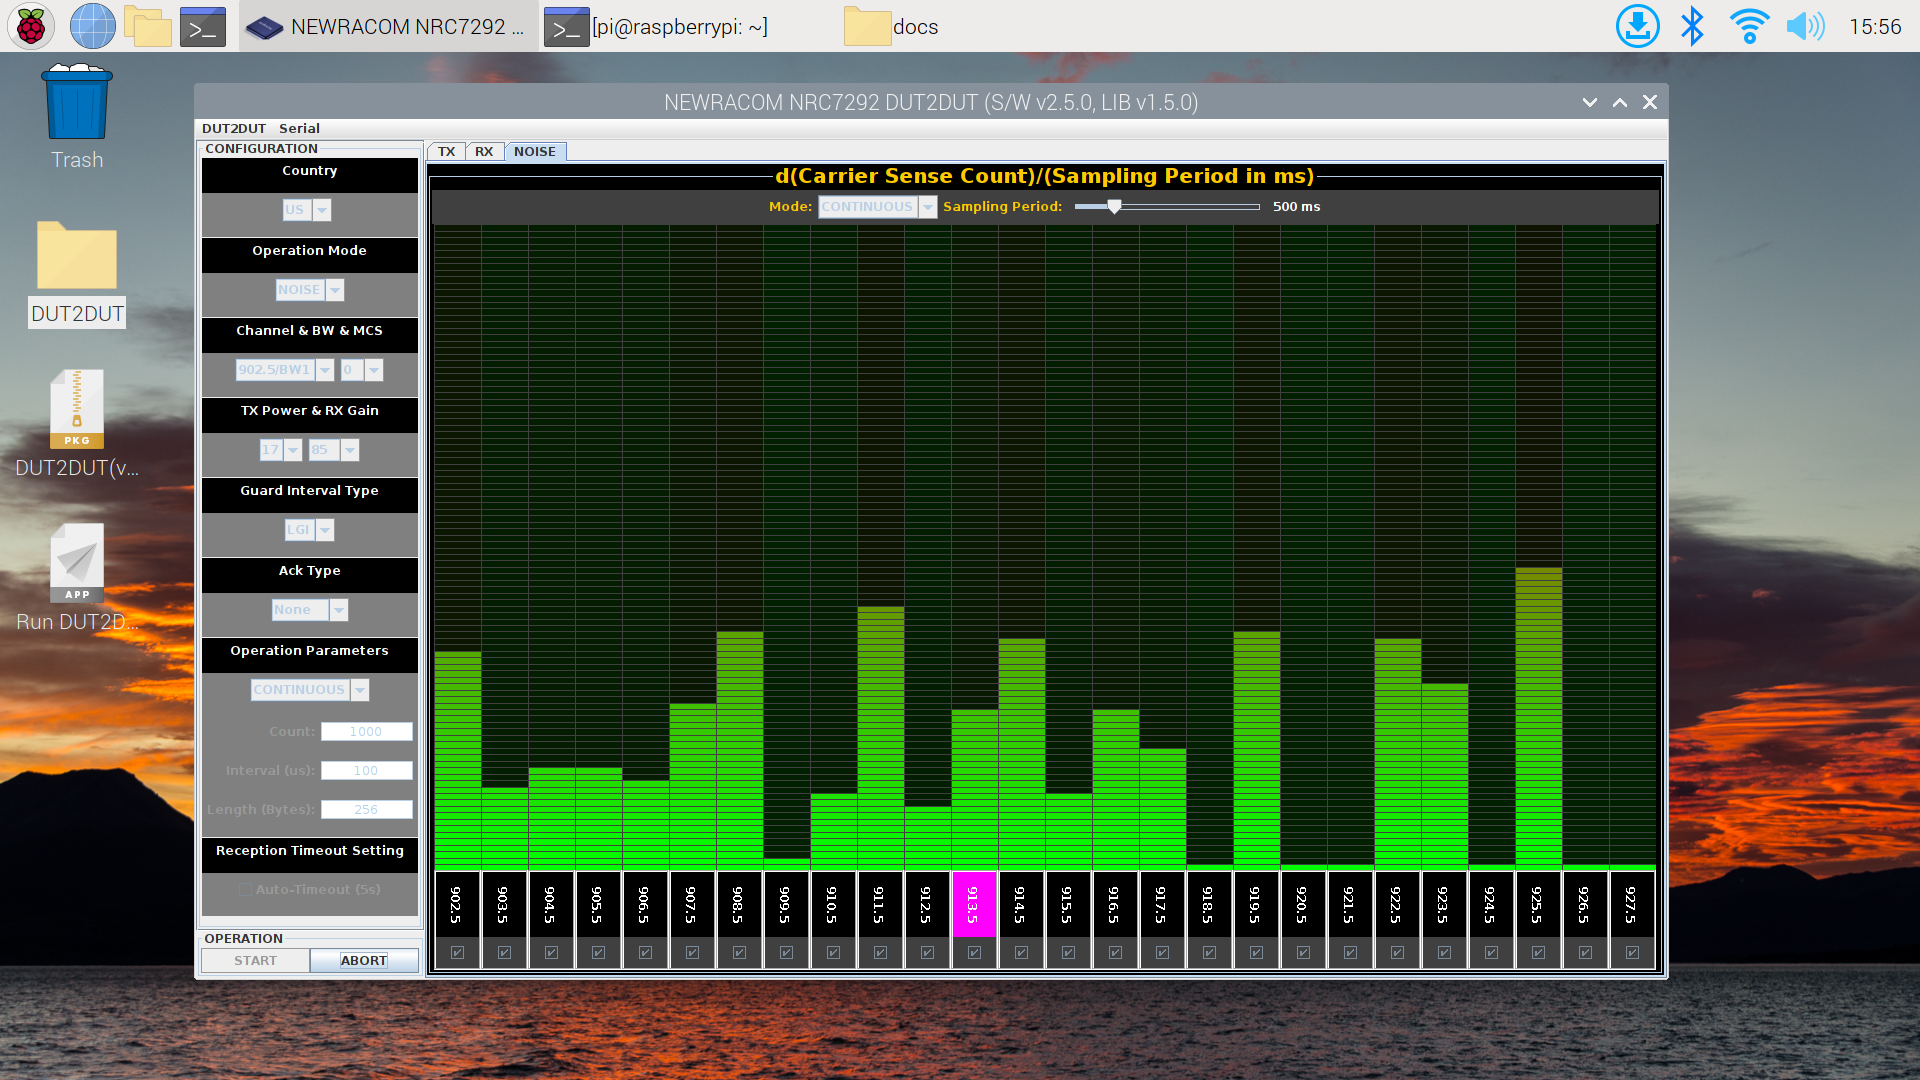The image size is (1920, 1080).
Task: Select the highlighted 913.5 channel label
Action: [974, 904]
